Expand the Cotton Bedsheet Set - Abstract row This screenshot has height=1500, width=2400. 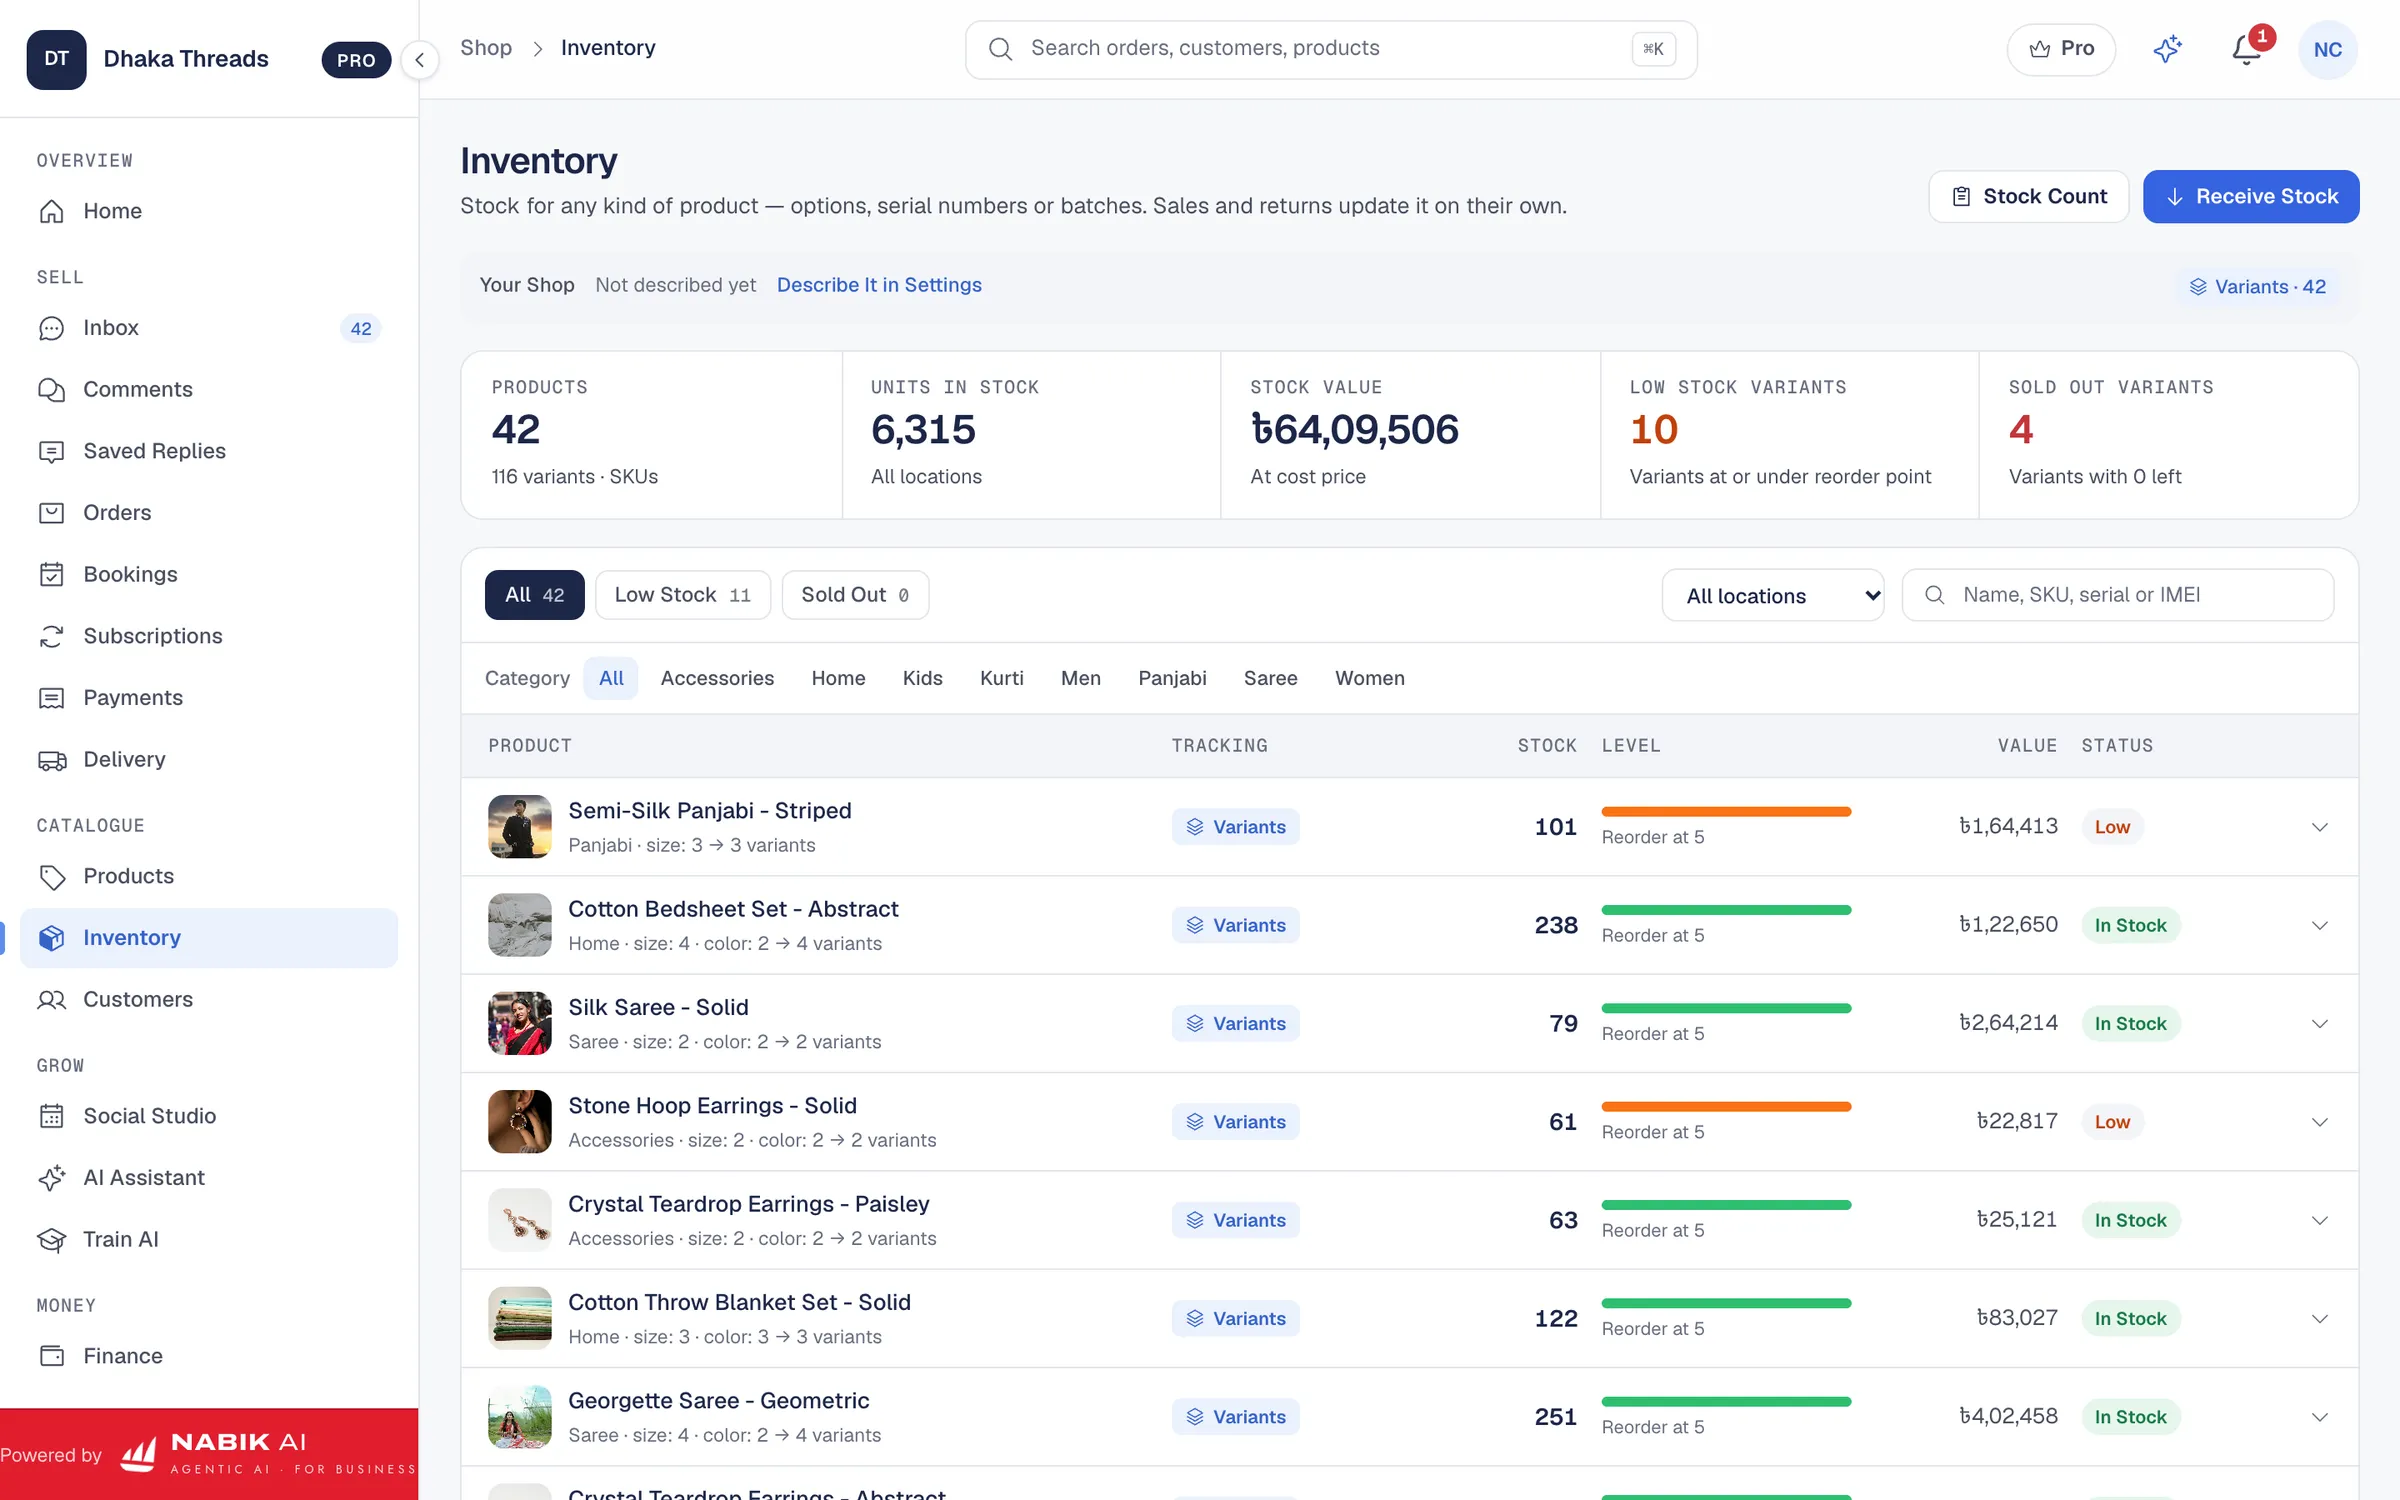pos(2320,925)
